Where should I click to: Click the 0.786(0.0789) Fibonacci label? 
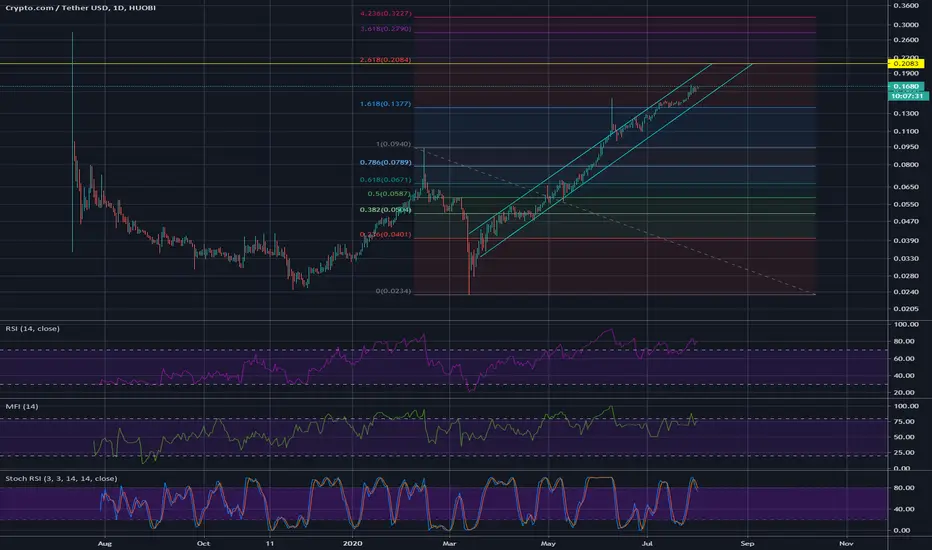(x=385, y=162)
